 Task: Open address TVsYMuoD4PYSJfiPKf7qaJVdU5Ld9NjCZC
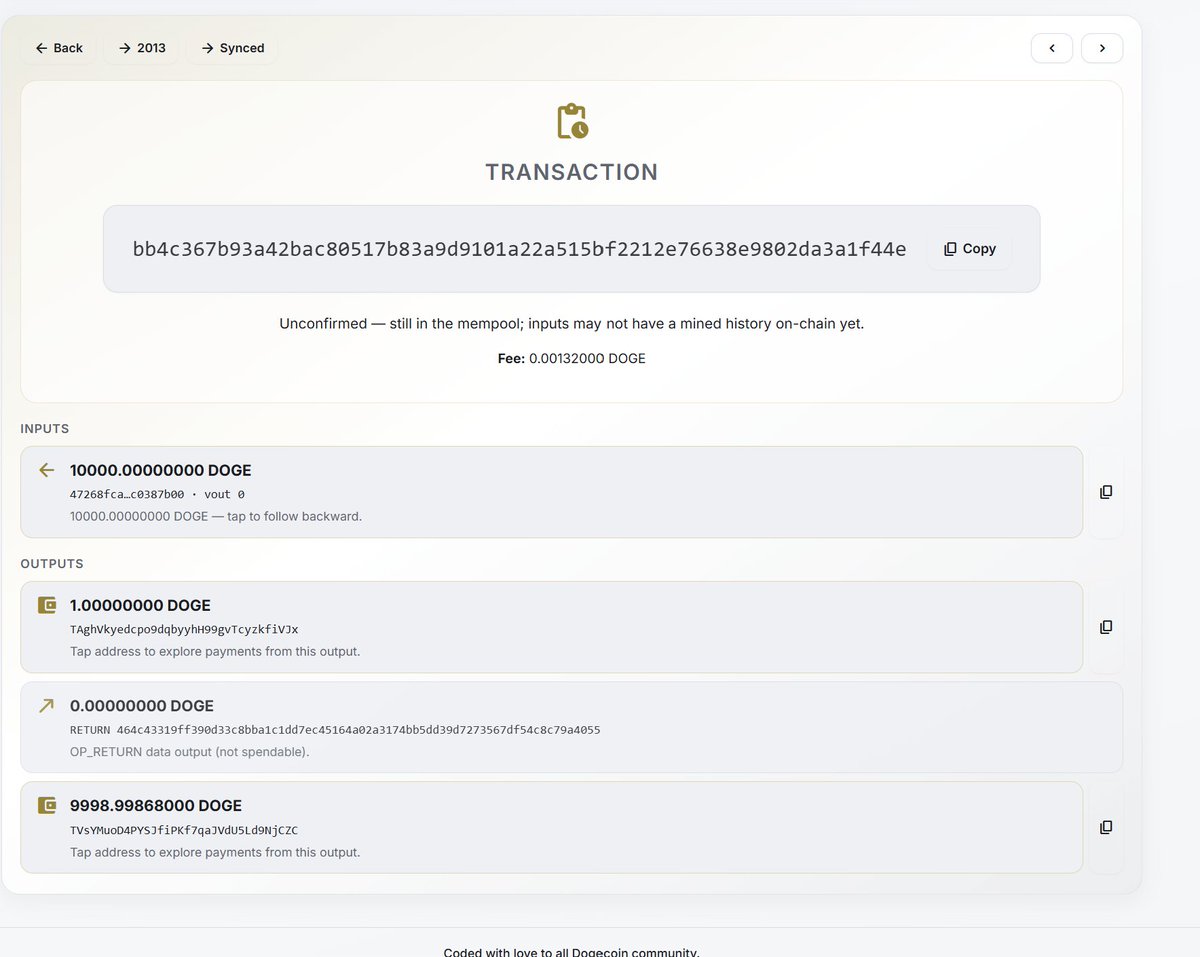coord(184,830)
